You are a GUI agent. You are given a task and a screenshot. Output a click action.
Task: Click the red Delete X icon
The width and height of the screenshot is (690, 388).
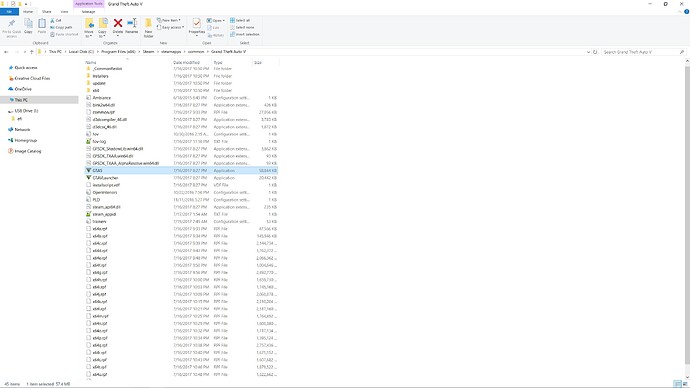click(118, 23)
